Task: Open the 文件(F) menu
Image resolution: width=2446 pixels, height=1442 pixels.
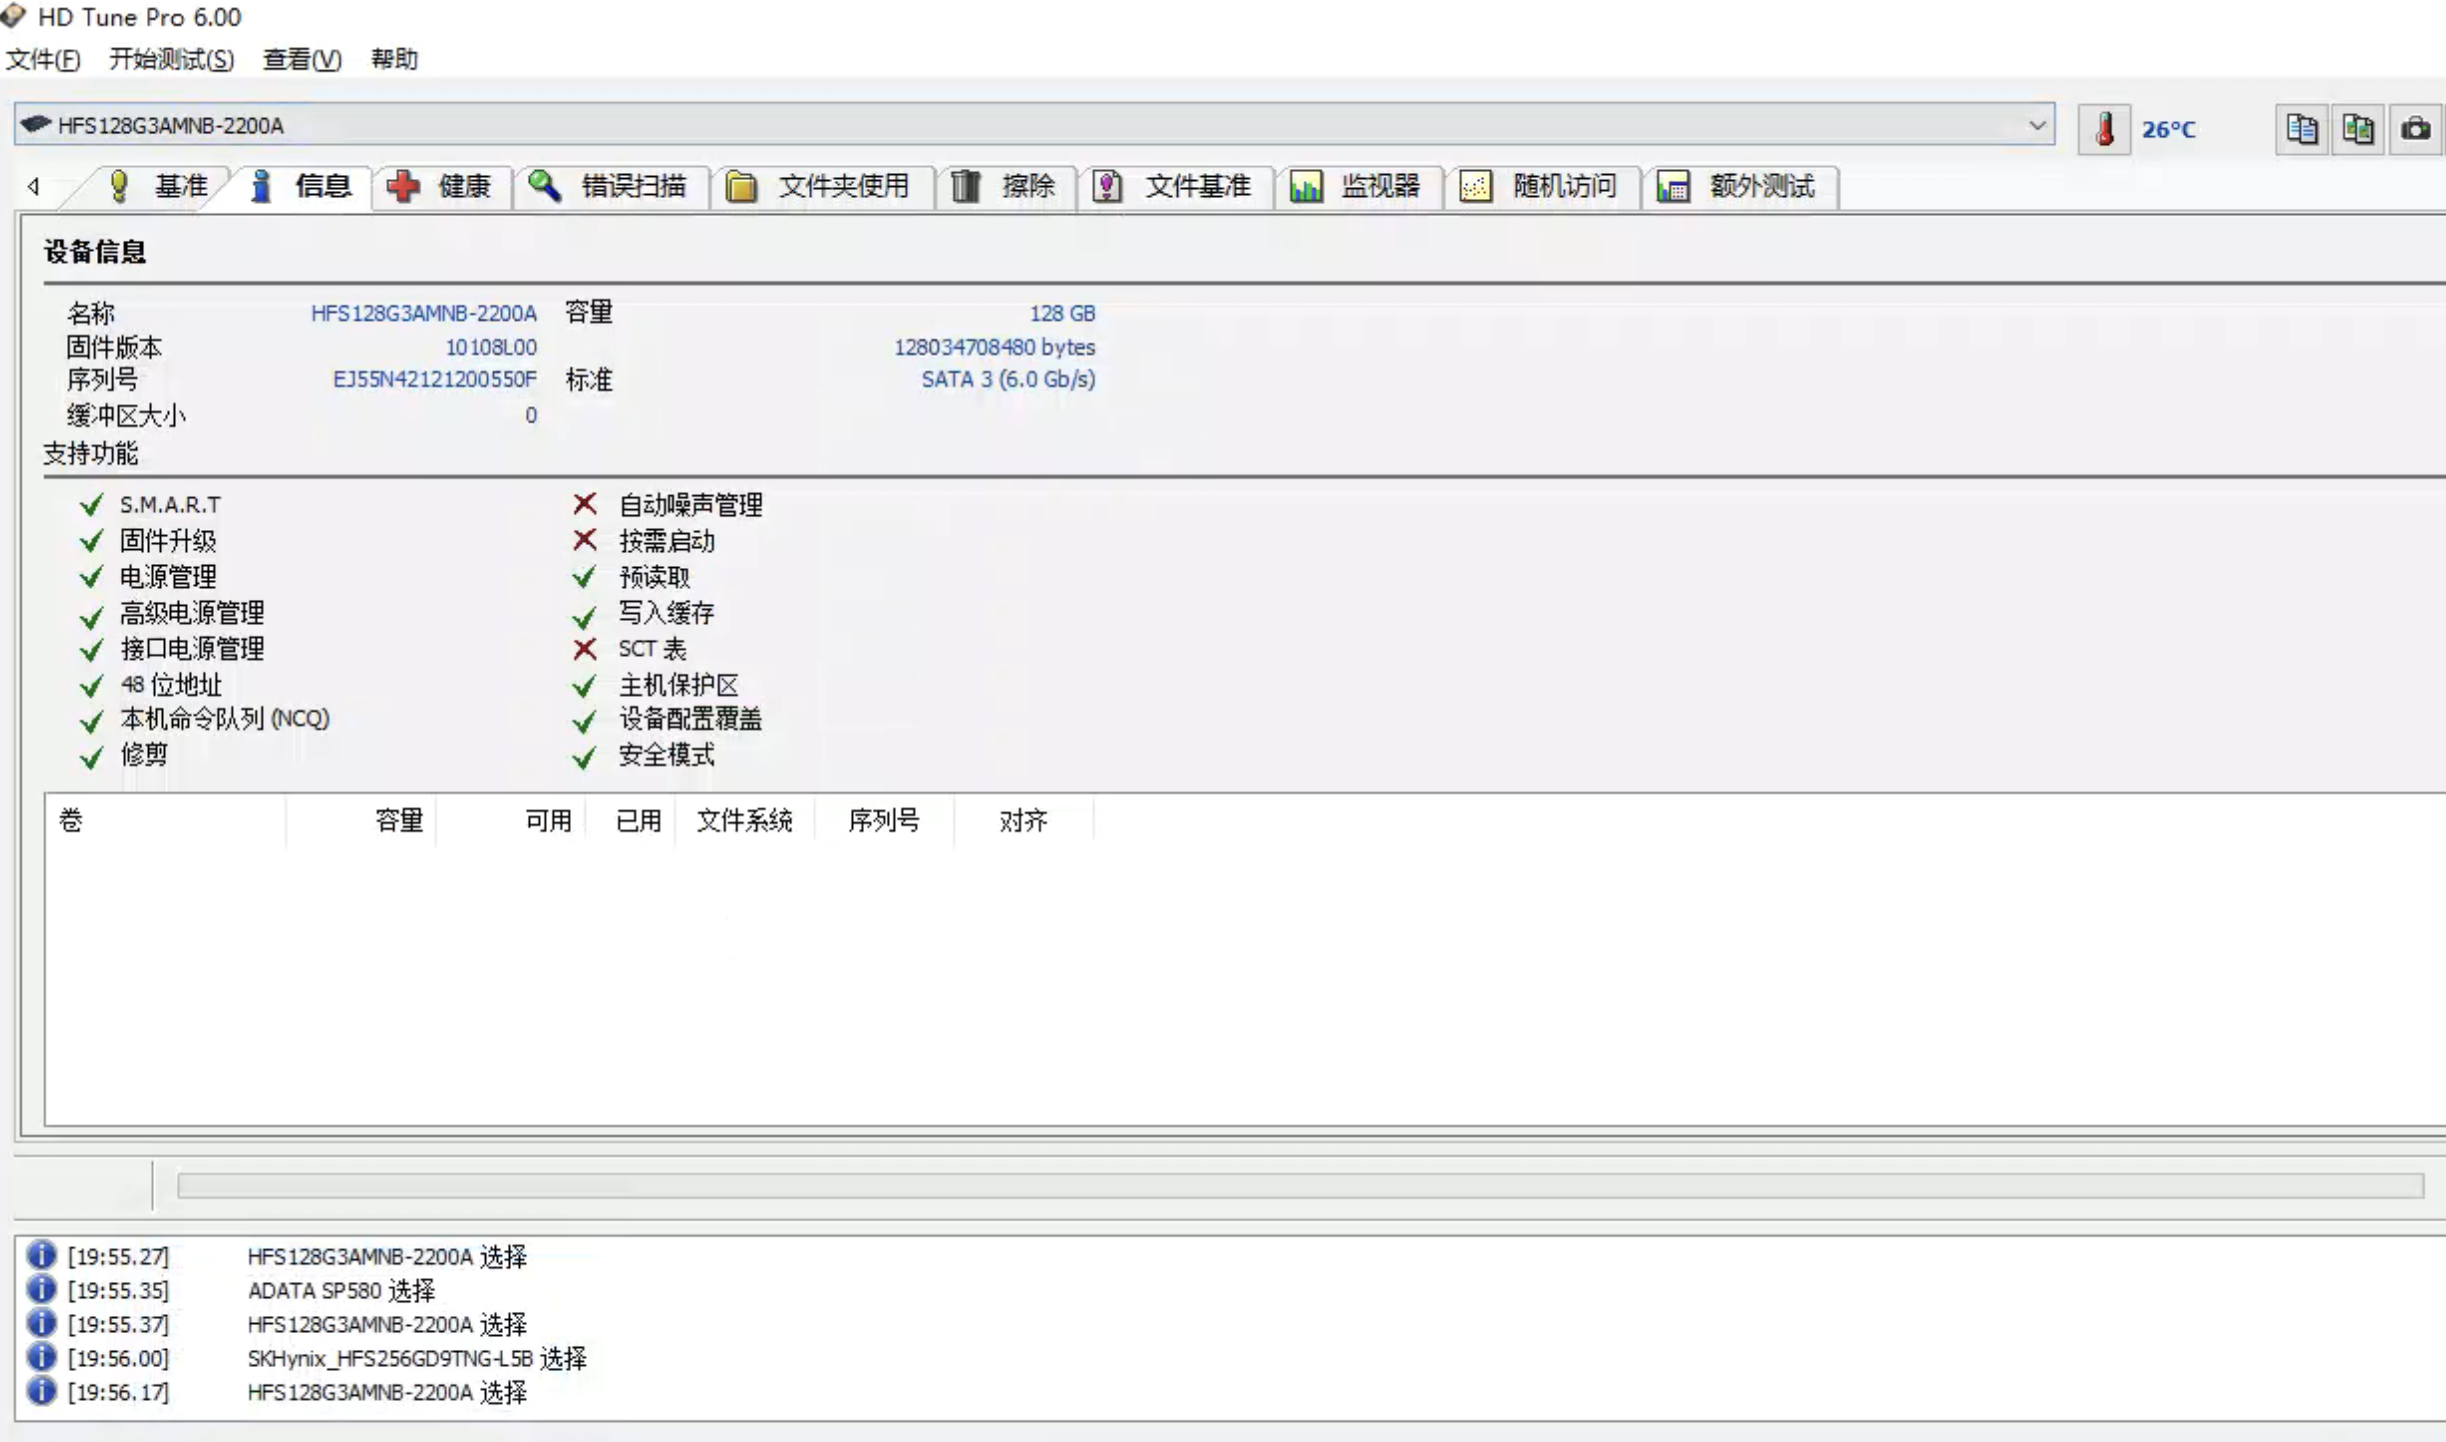Action: 43,59
